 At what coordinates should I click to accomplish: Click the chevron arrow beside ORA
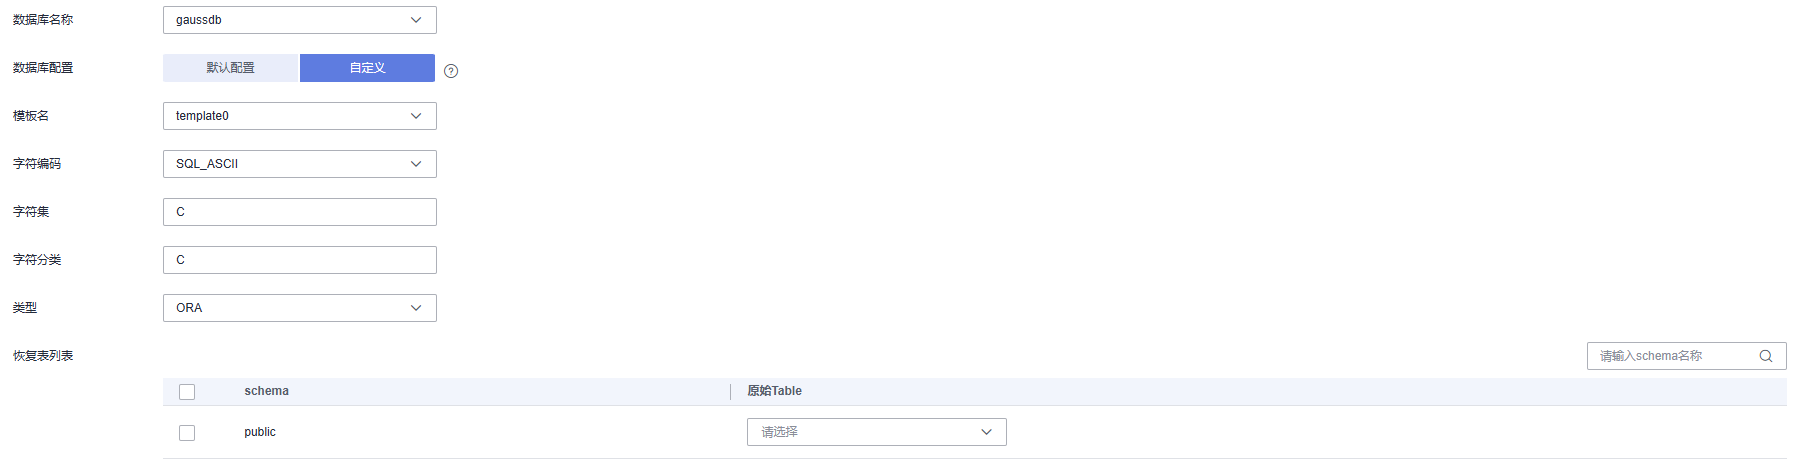416,308
